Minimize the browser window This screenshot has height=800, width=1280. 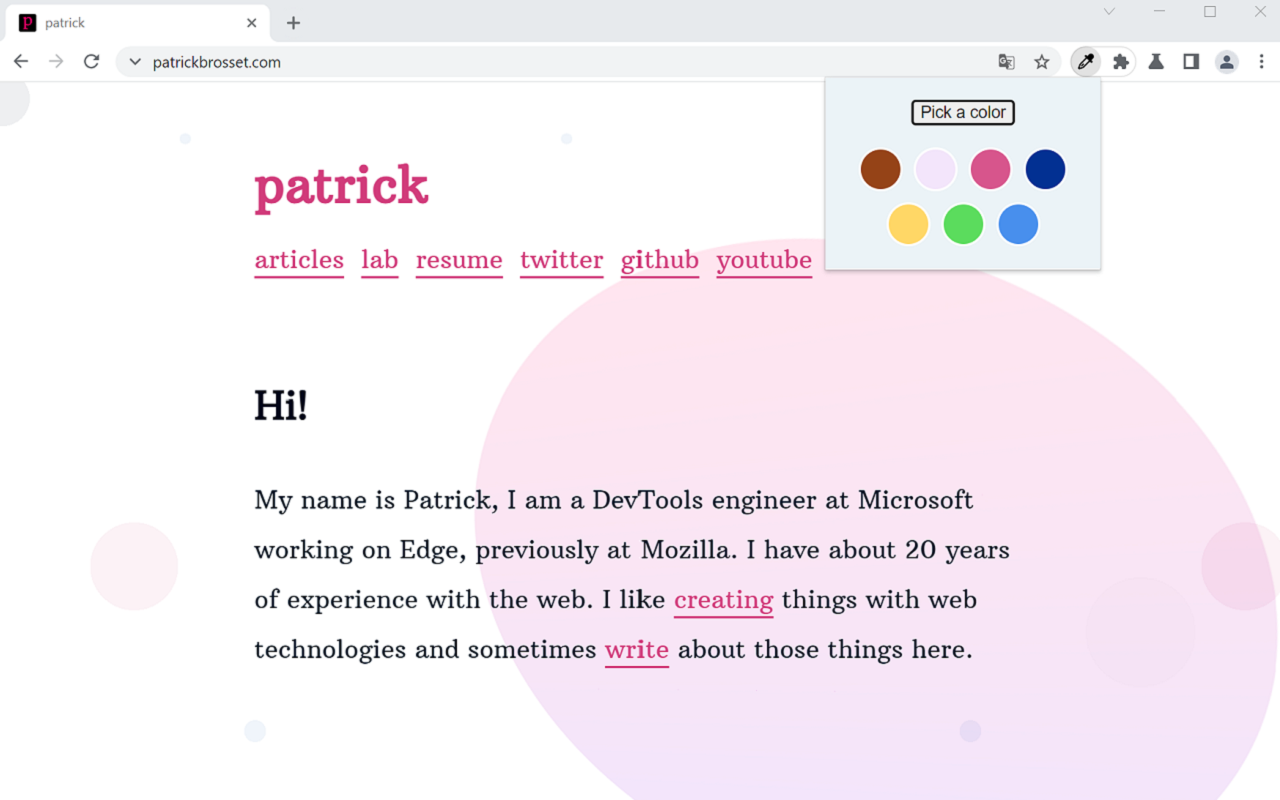point(1160,12)
